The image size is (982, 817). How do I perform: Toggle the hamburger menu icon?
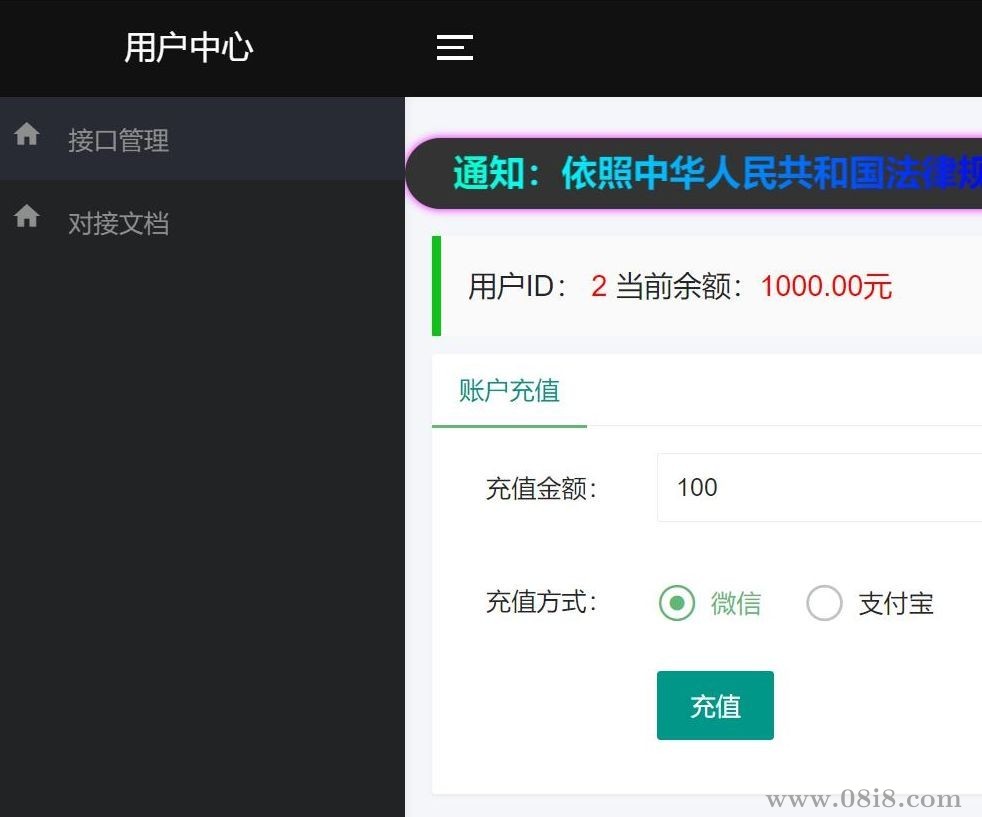455,48
